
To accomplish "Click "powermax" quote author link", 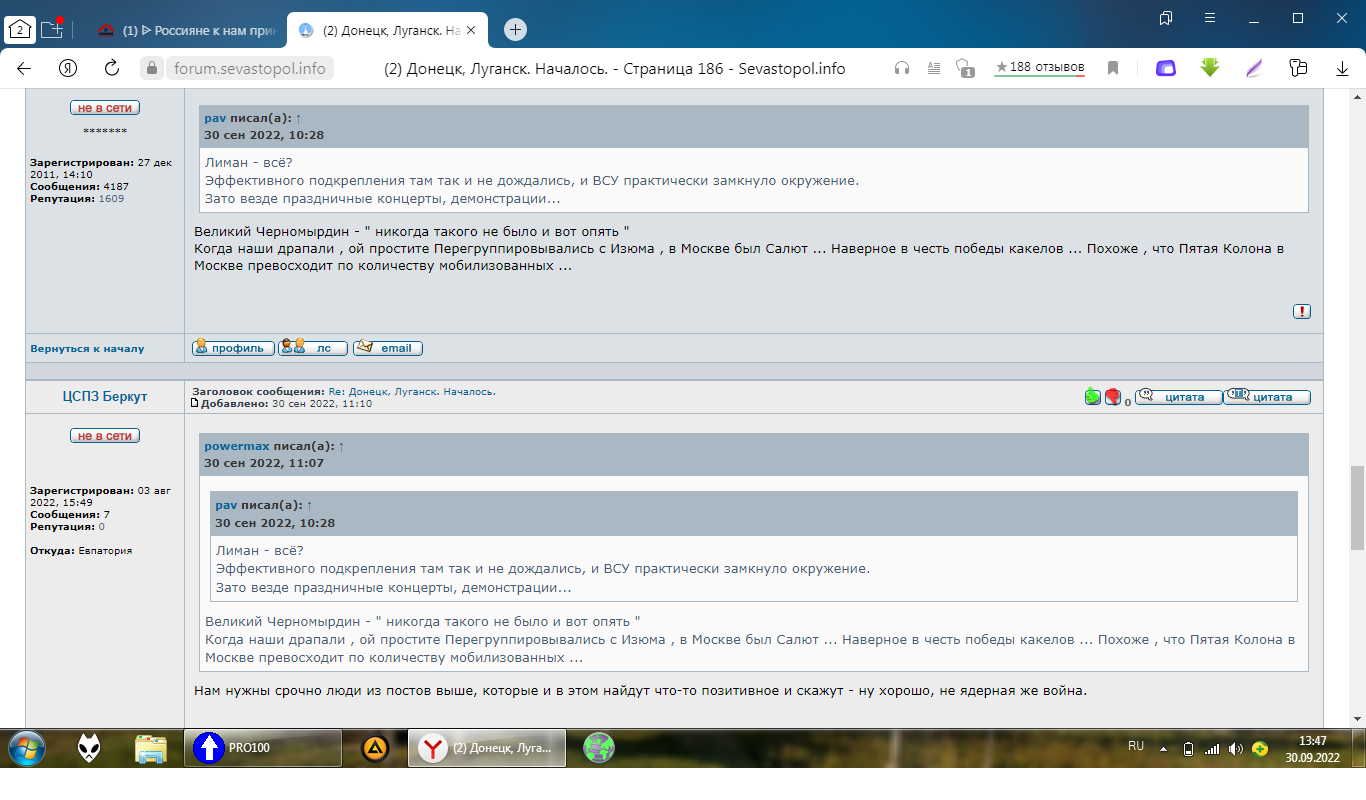I will point(237,446).
